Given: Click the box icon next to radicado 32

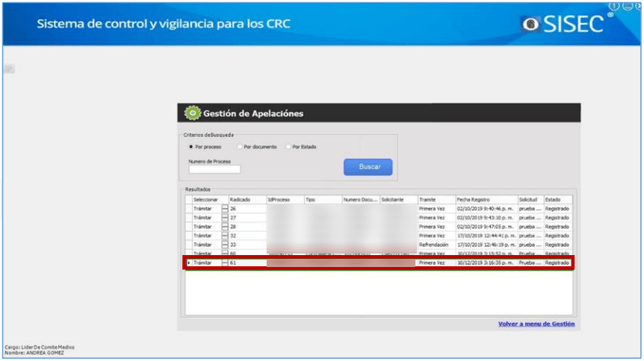Looking at the screenshot, I should (x=225, y=236).
